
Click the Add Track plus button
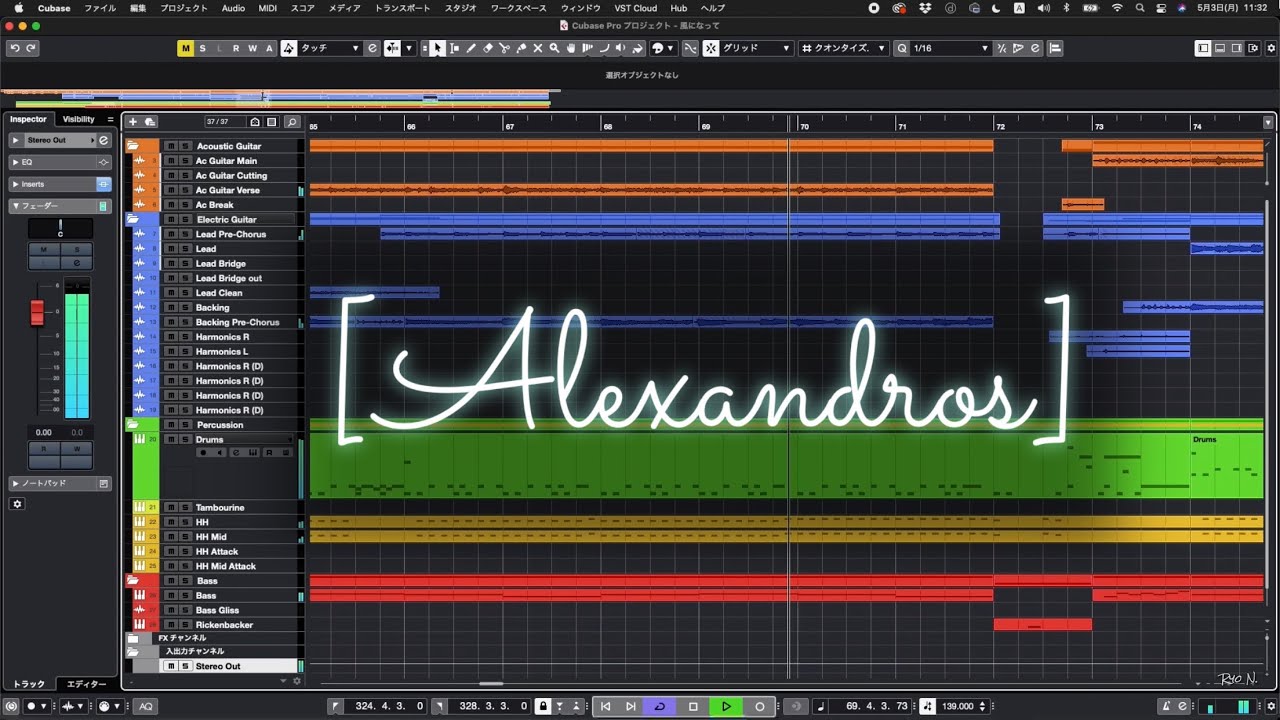click(x=133, y=122)
